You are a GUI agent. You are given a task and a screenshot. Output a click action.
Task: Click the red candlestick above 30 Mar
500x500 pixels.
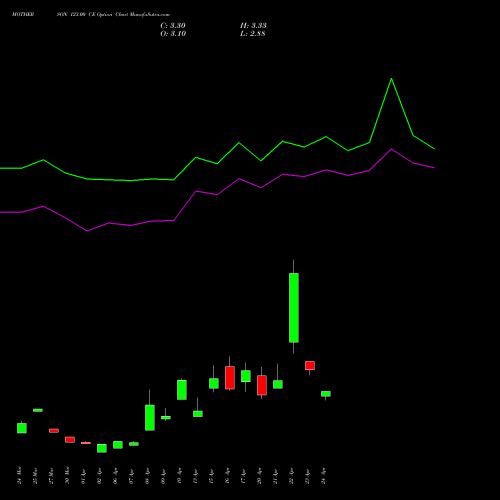(x=70, y=439)
